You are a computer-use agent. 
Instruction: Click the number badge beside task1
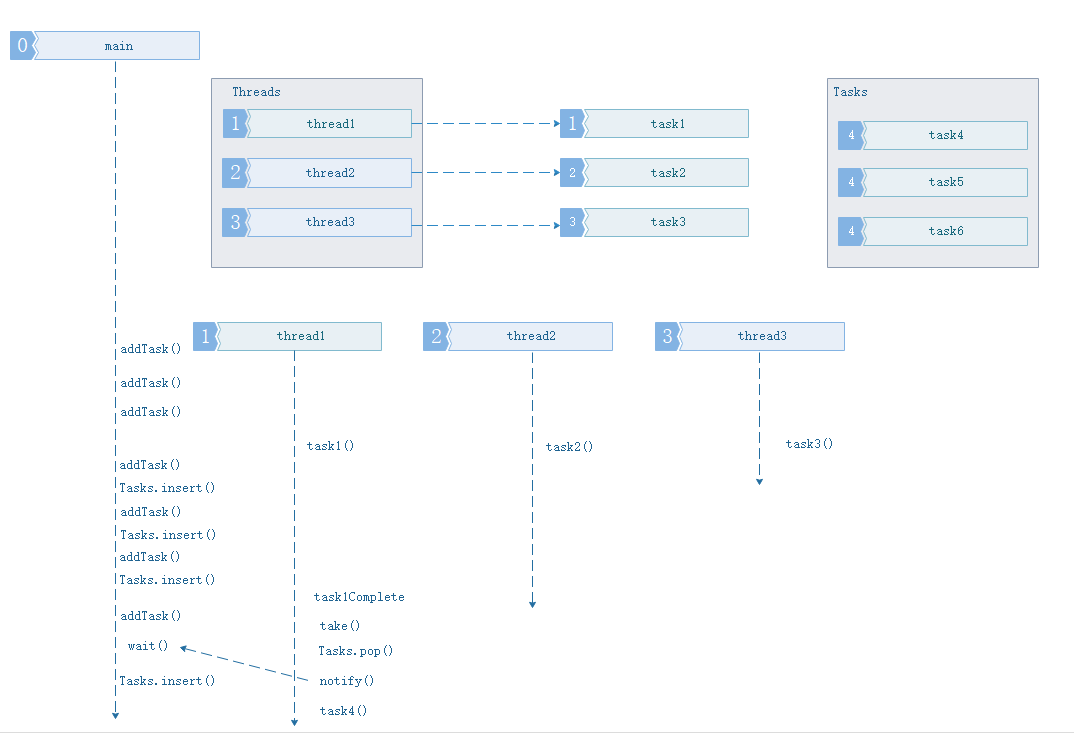(x=573, y=124)
